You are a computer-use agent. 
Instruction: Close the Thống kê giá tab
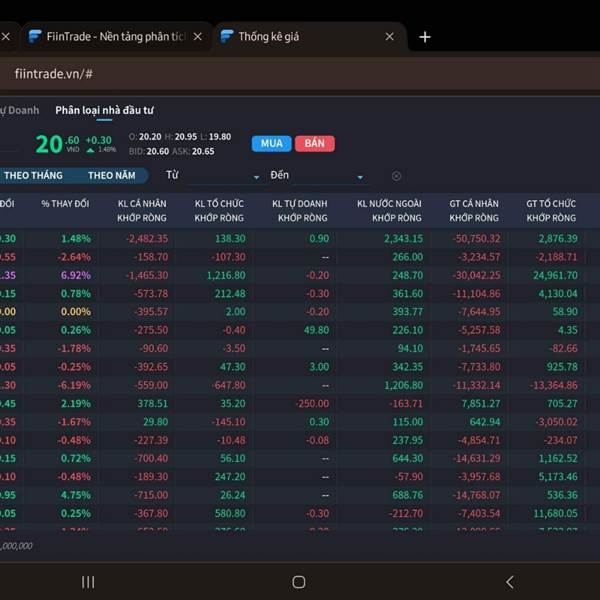[x=389, y=37]
